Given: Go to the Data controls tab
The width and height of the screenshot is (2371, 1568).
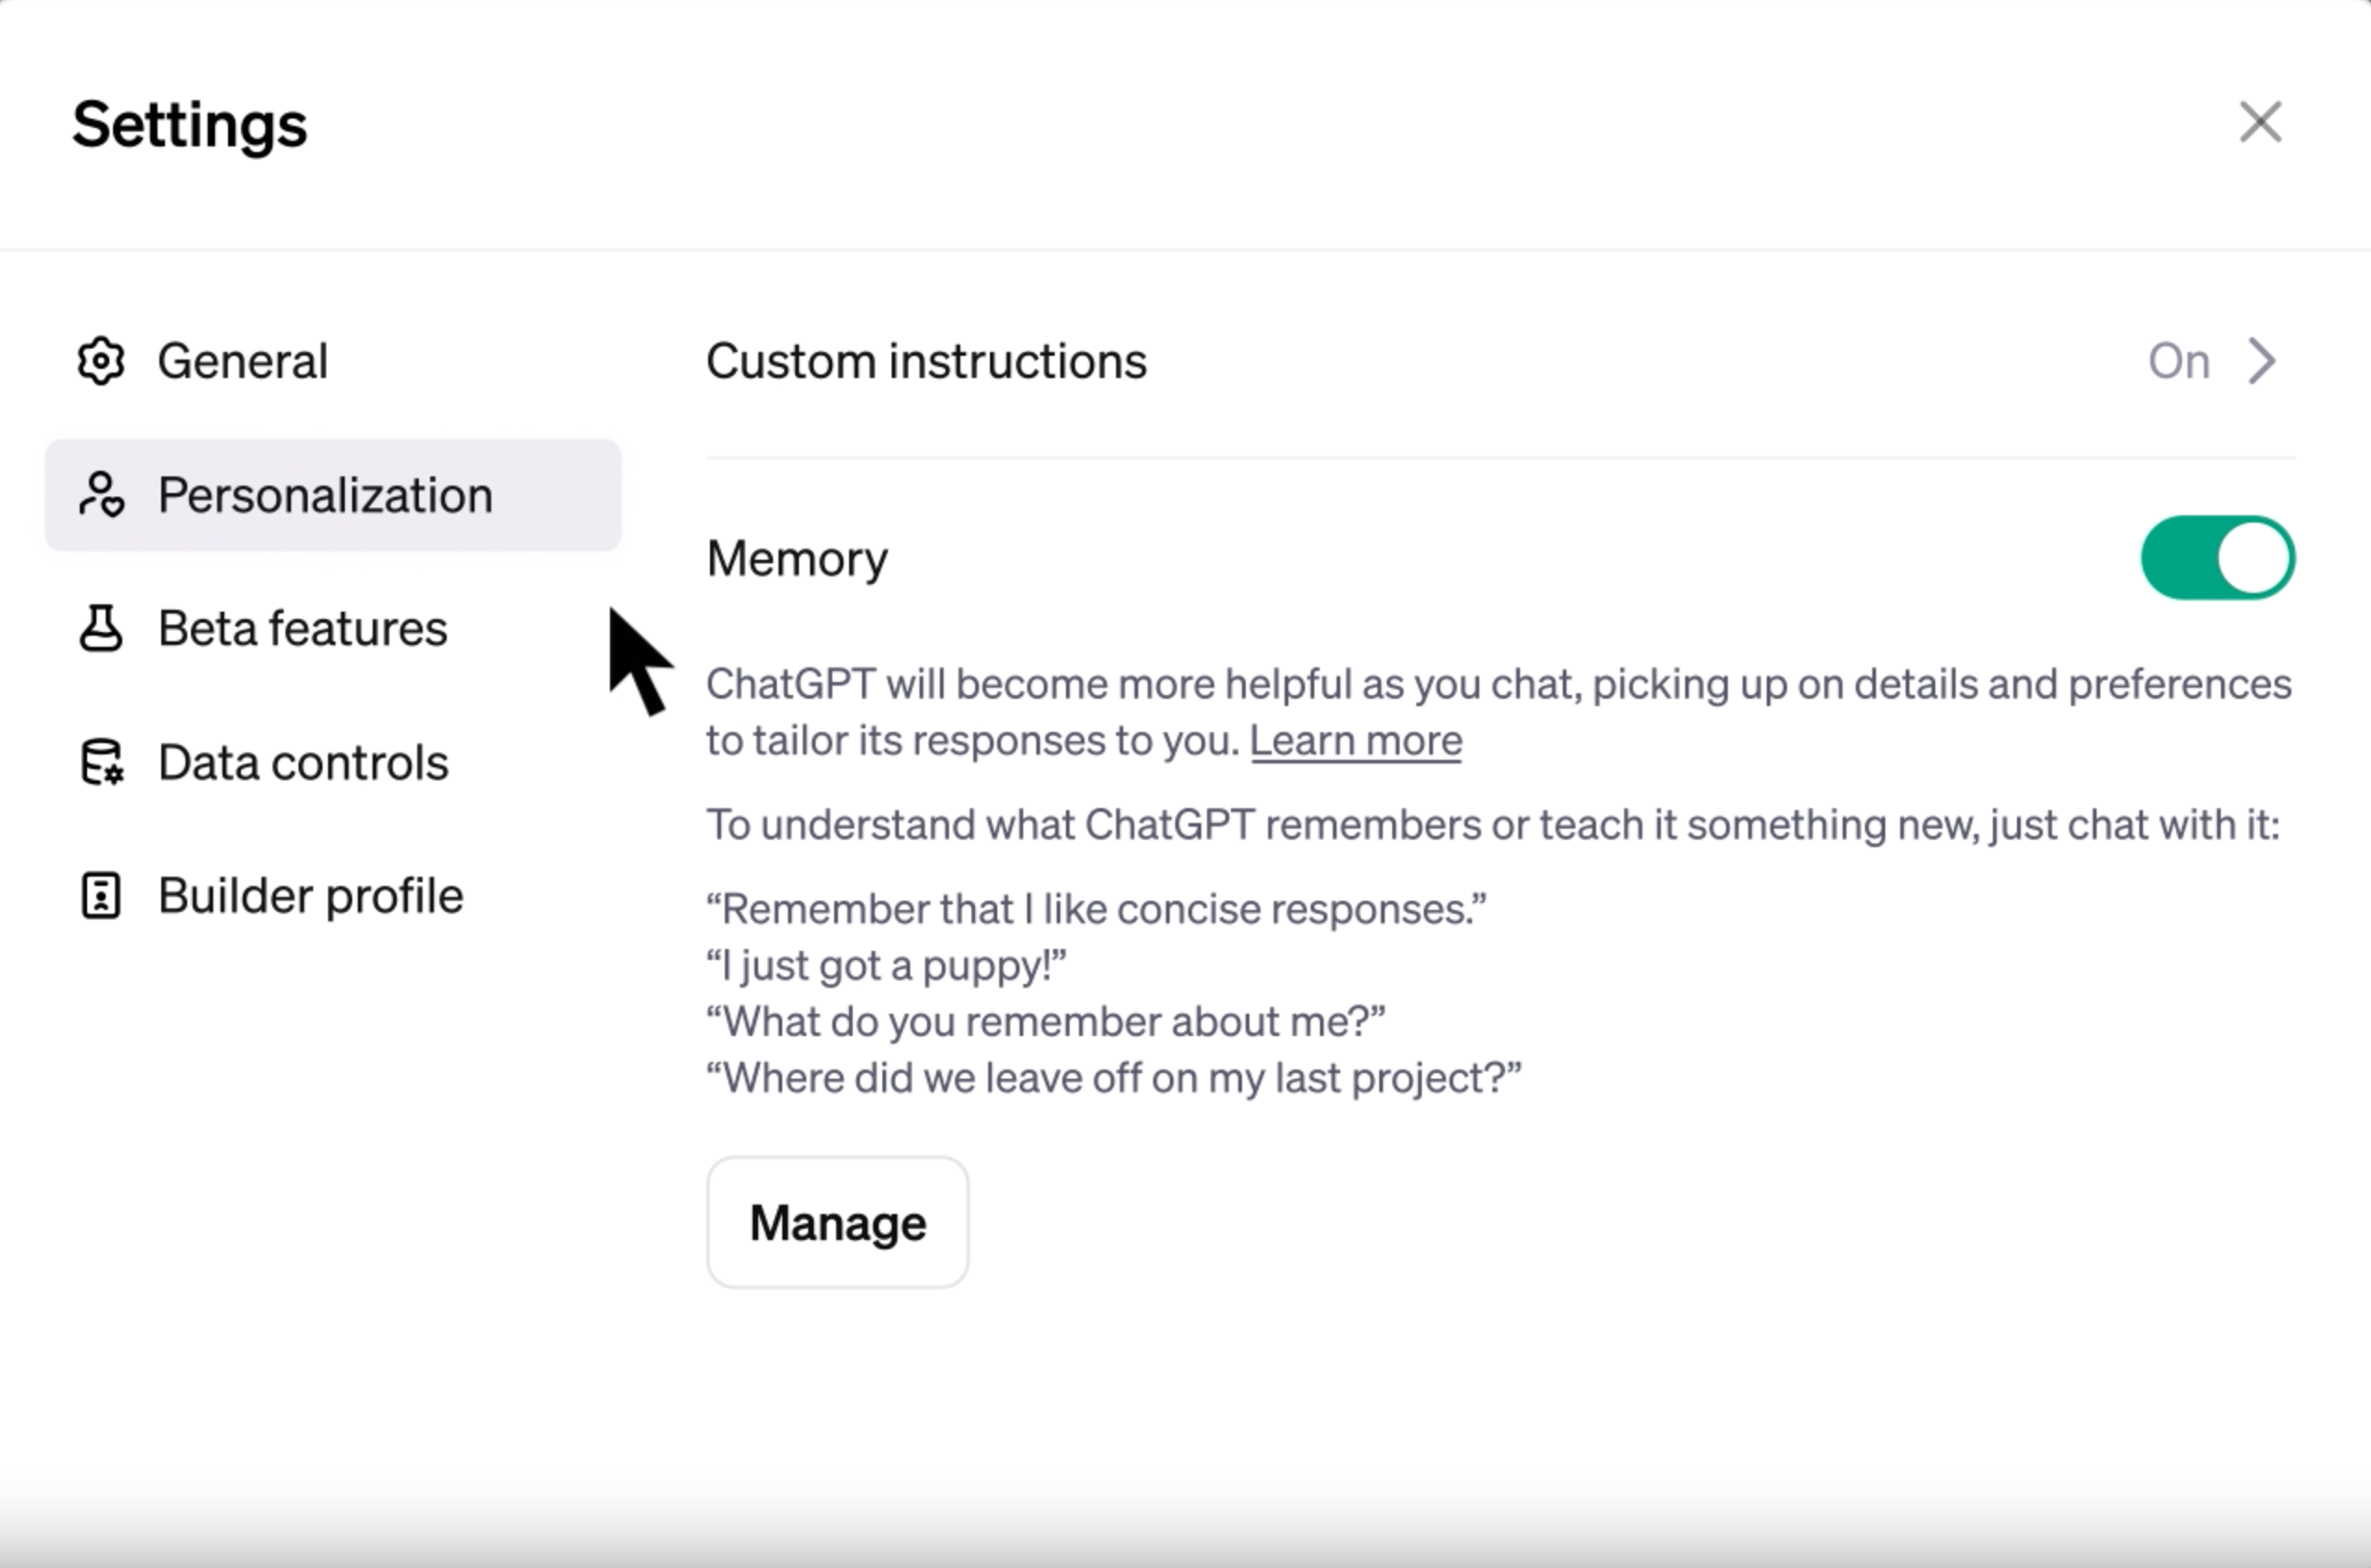Looking at the screenshot, I should (333, 762).
